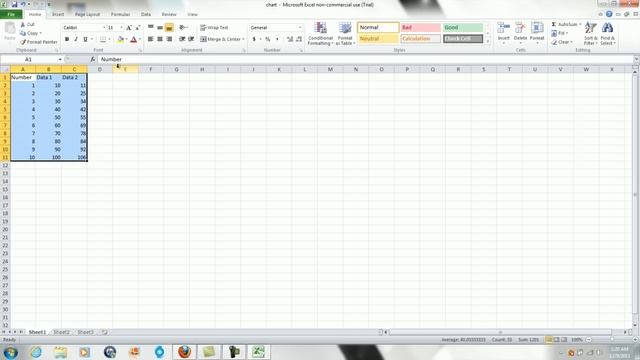Click the zoom slider handle in status bar
This screenshot has width=640, height=360.
coord(612,340)
